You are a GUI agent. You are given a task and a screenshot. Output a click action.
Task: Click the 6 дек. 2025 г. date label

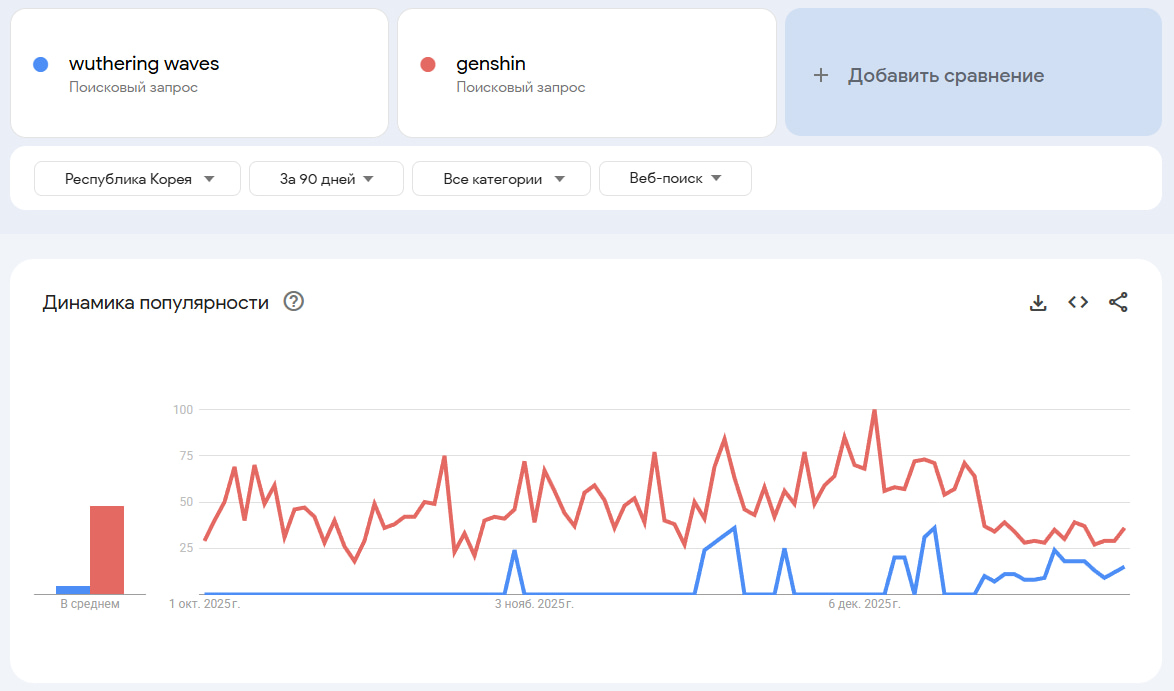coord(866,605)
